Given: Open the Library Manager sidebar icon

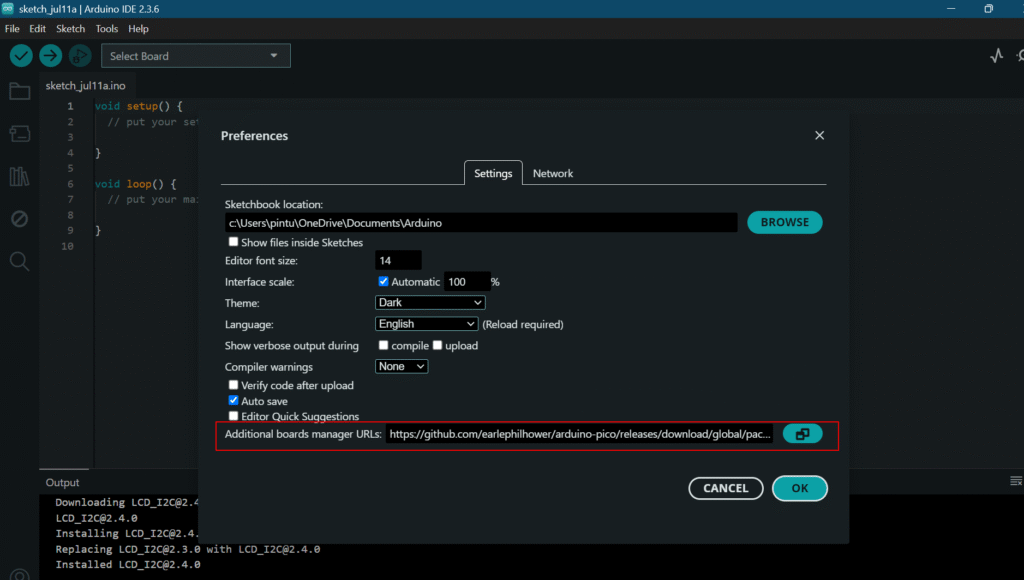Looking at the screenshot, I should (20, 176).
